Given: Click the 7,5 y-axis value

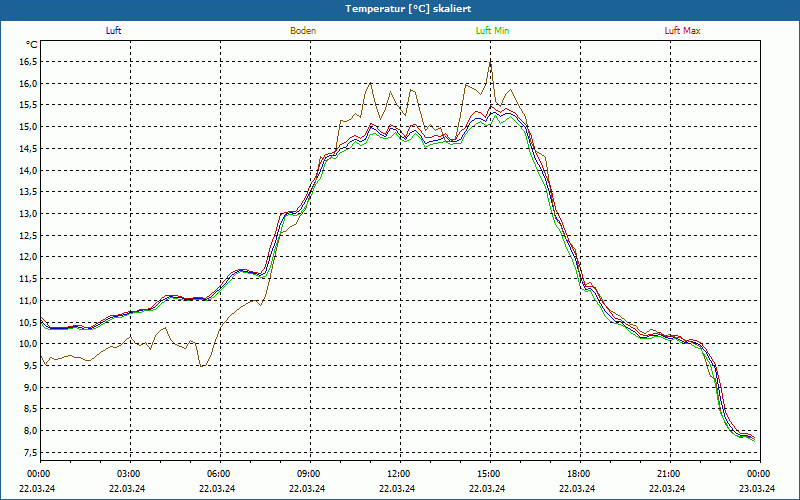Looking at the screenshot, I should point(30,453).
